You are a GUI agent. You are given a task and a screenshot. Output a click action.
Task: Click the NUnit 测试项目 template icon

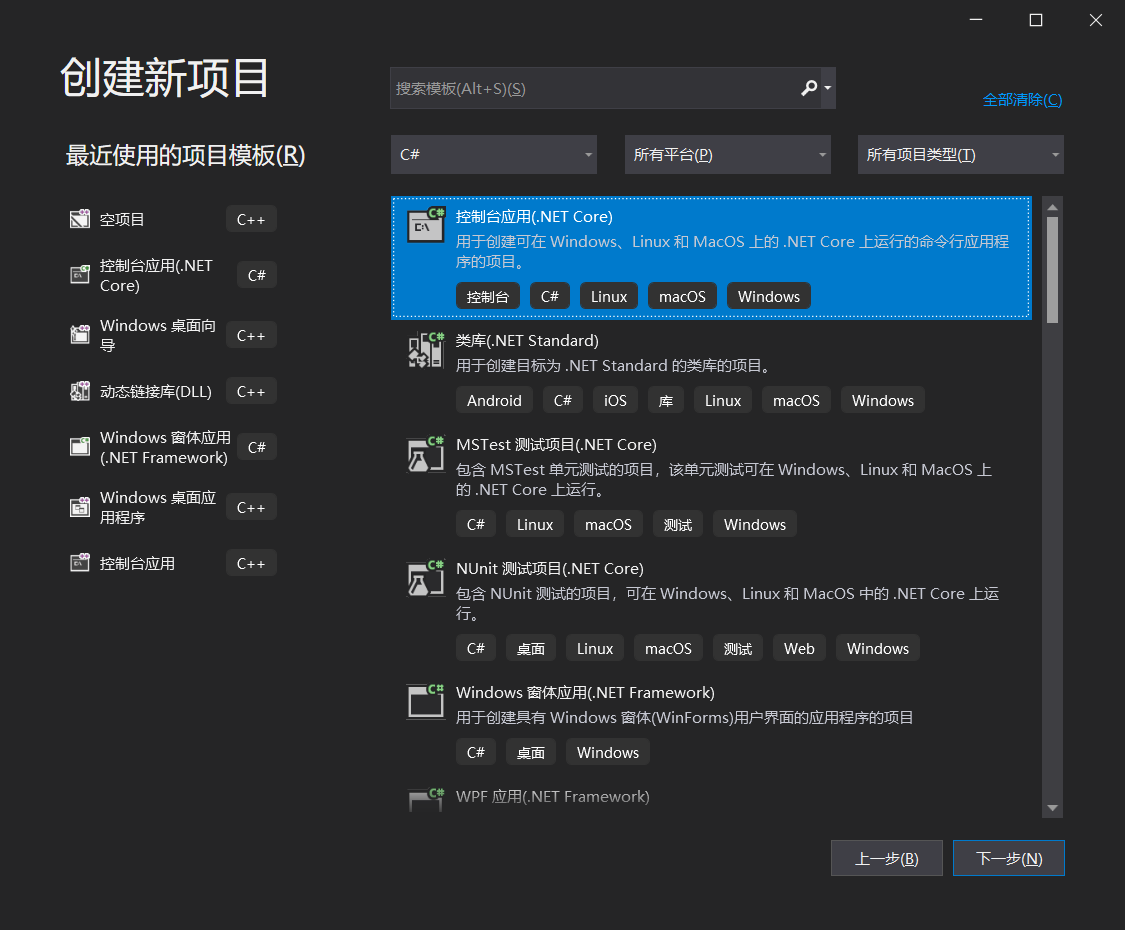(x=425, y=577)
